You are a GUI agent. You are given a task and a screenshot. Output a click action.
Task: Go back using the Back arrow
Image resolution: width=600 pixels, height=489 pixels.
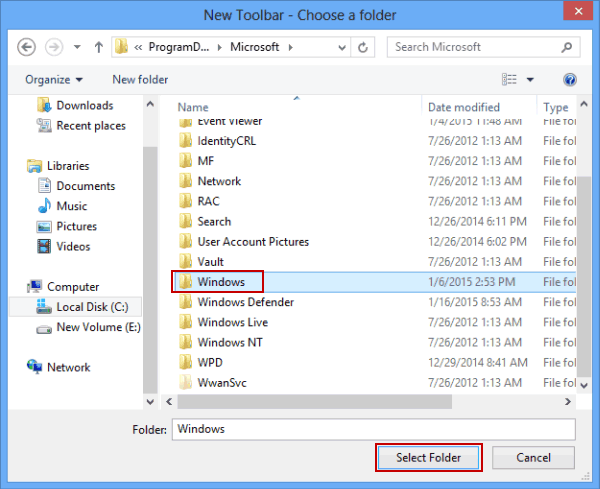click(x=26, y=47)
